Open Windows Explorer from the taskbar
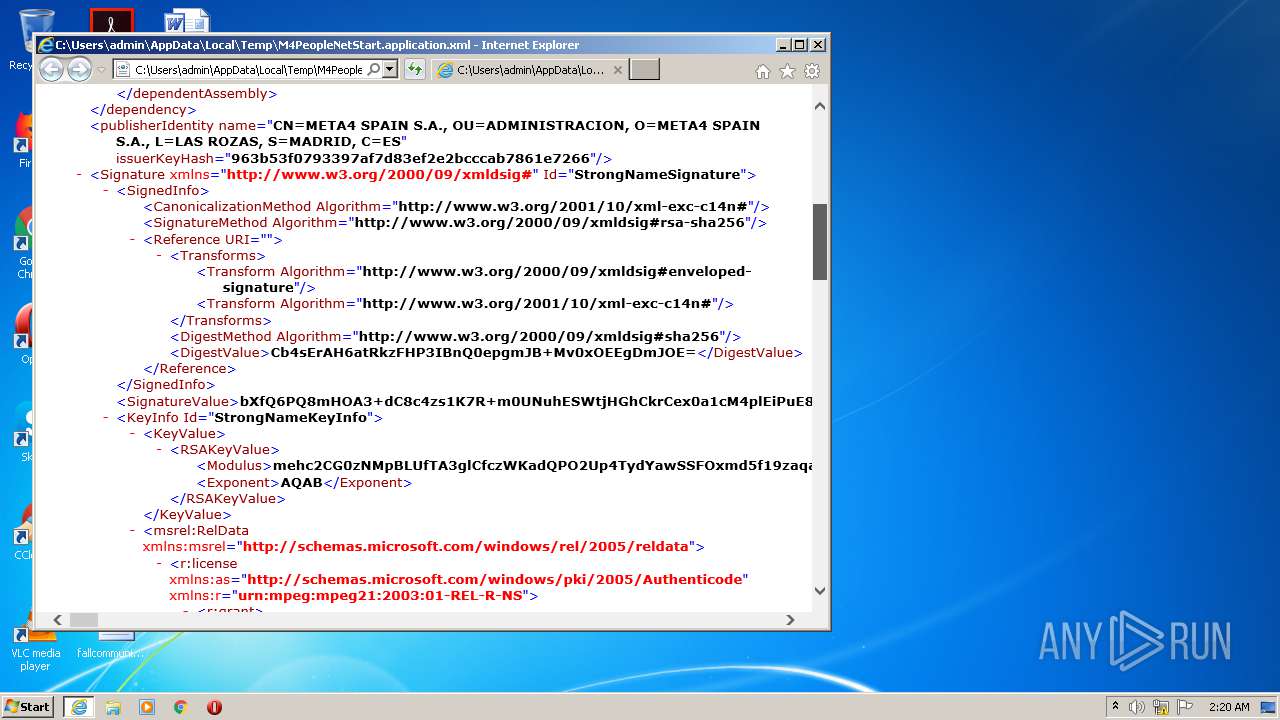This screenshot has width=1280, height=720. coord(113,707)
